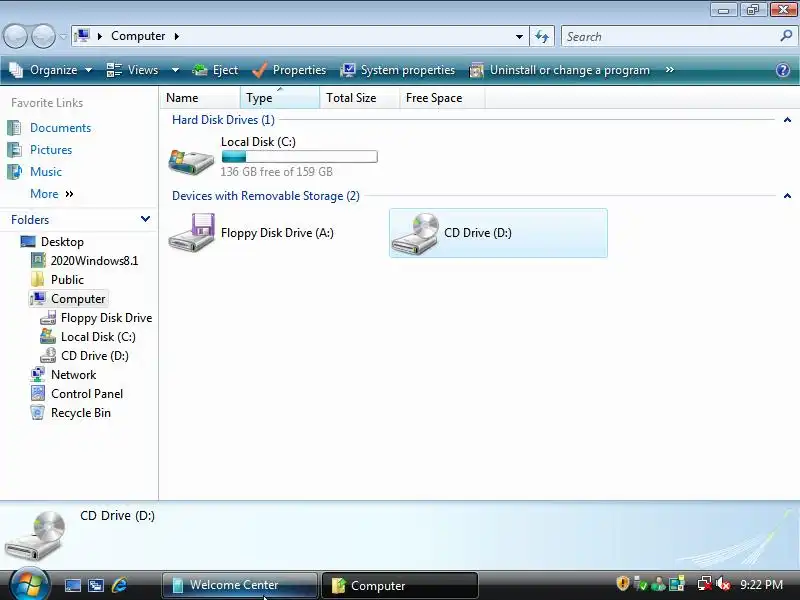Screen dimensions: 800x600
Task: Open the Views dropdown arrow
Action: tap(175, 70)
